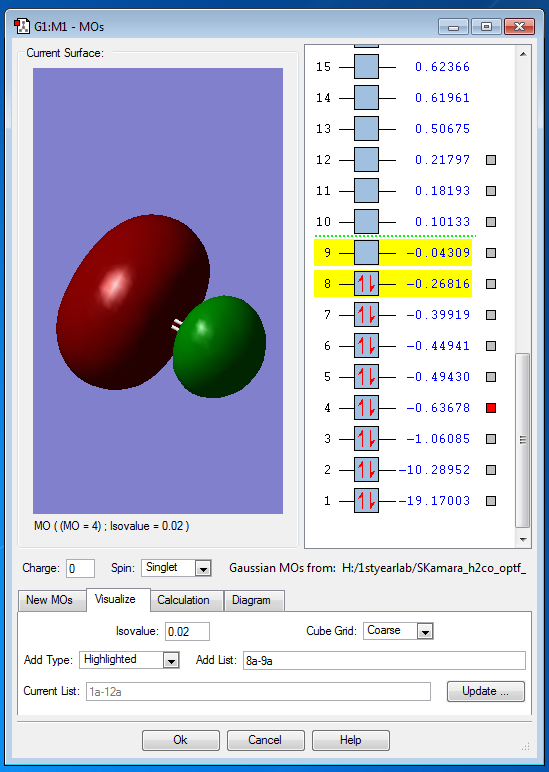Select the occupied orbital box for MO 5
Viewport: 549px width, 772px height.
tap(366, 377)
